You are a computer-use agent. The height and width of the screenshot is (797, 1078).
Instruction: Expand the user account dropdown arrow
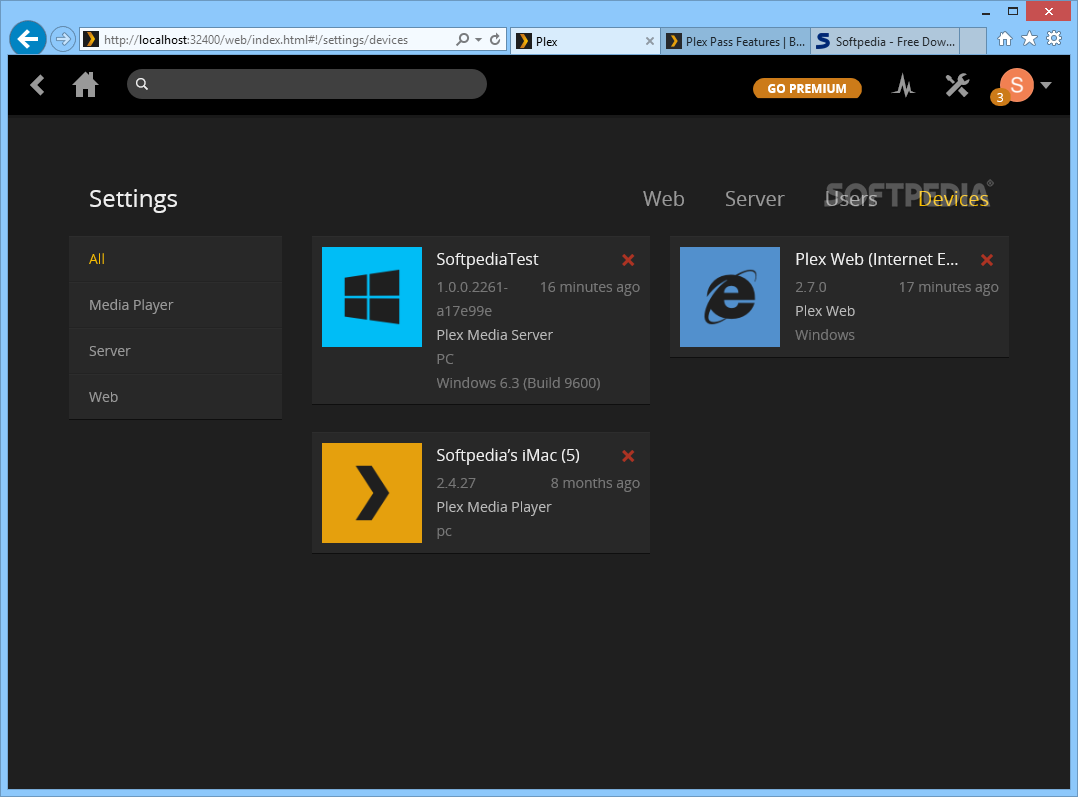(1046, 85)
